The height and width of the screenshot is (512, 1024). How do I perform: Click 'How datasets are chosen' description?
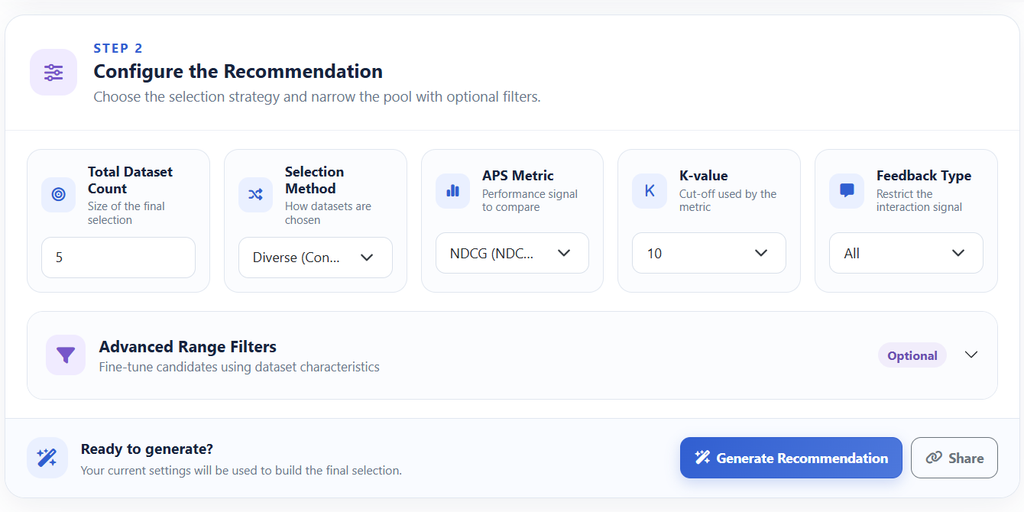(x=328, y=213)
